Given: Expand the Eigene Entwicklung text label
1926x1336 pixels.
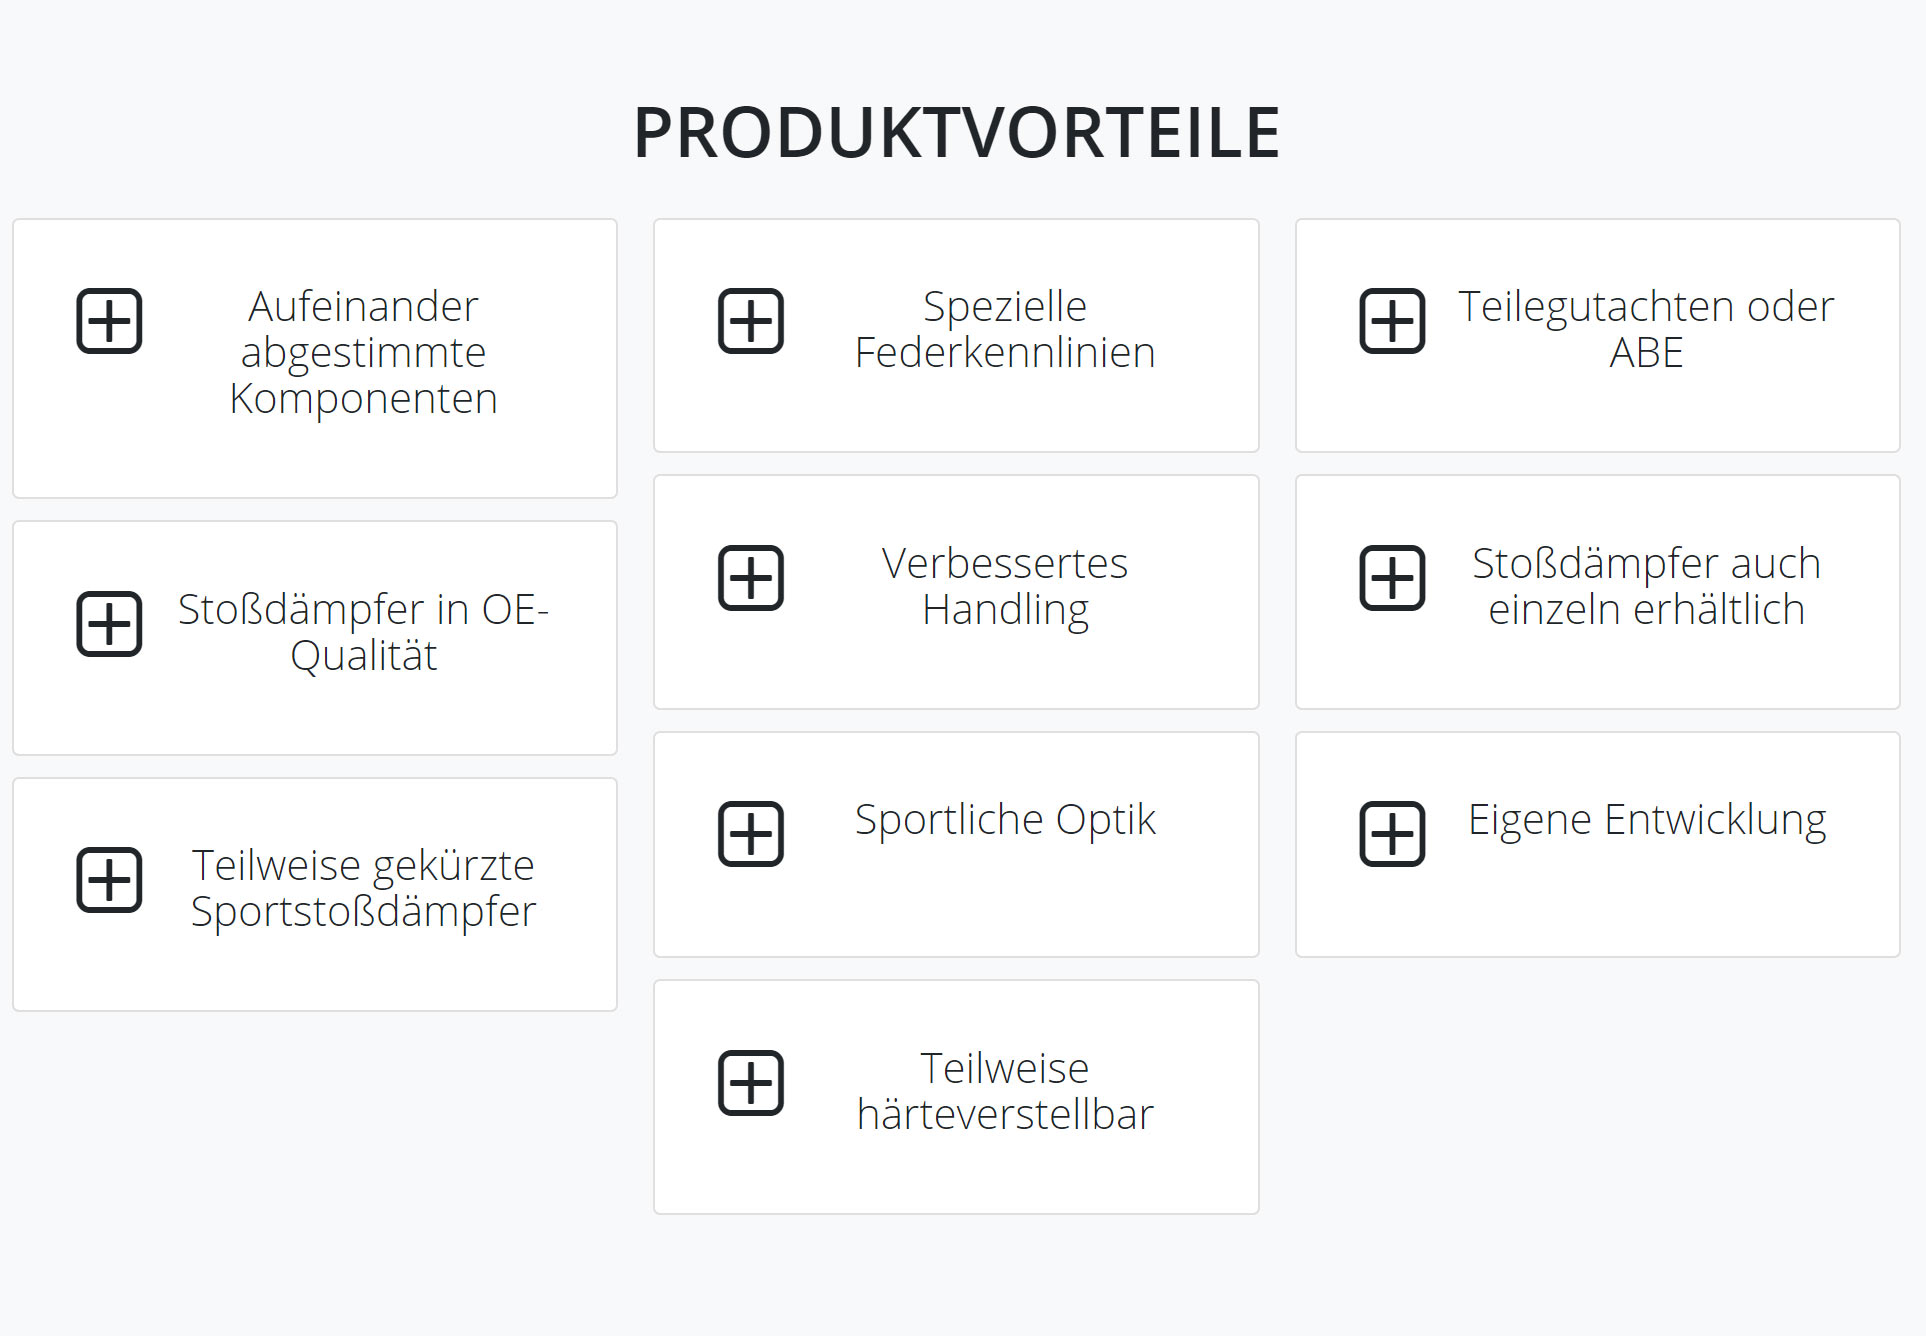Looking at the screenshot, I should coord(1646,820).
